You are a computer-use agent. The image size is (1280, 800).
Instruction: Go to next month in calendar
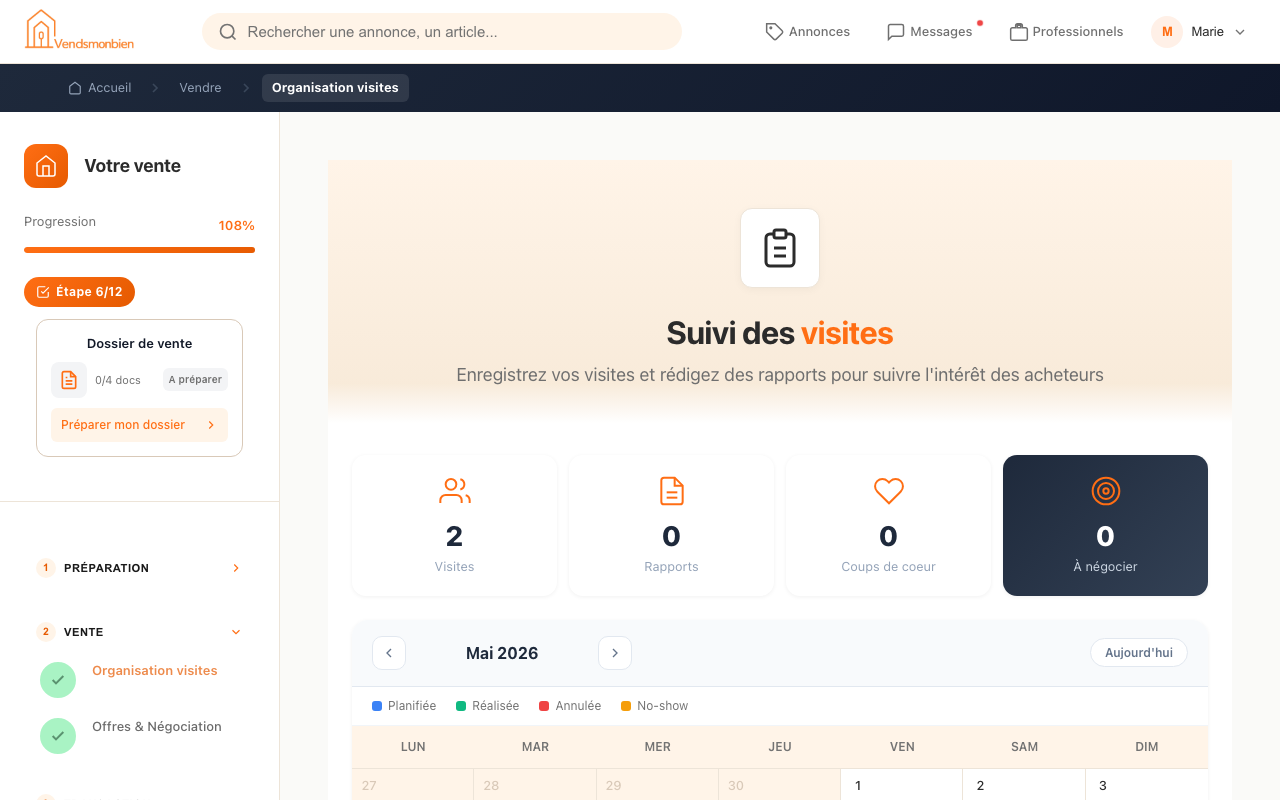(x=615, y=653)
